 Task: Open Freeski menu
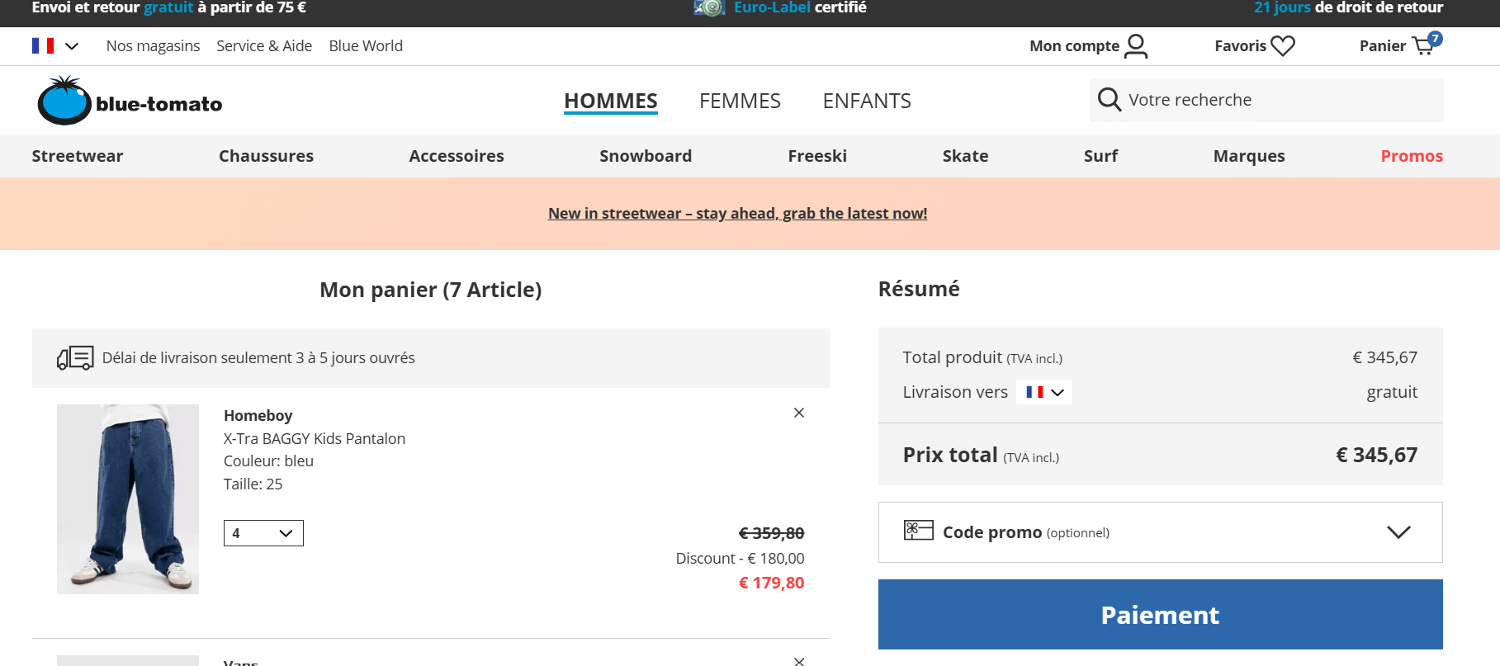tap(817, 156)
